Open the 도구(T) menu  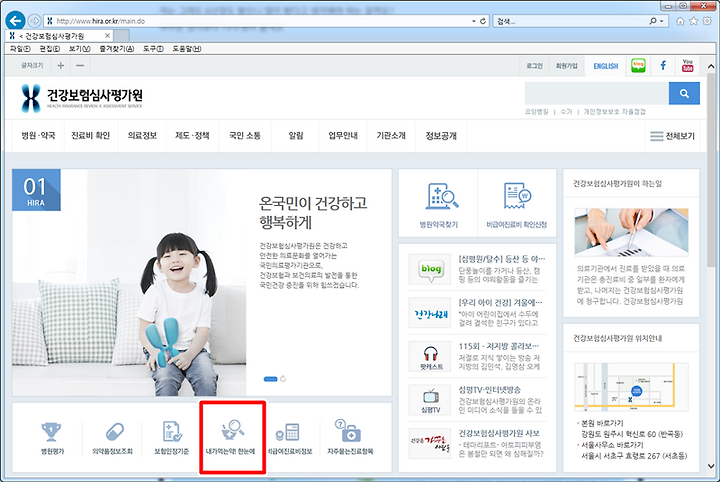[x=153, y=49]
